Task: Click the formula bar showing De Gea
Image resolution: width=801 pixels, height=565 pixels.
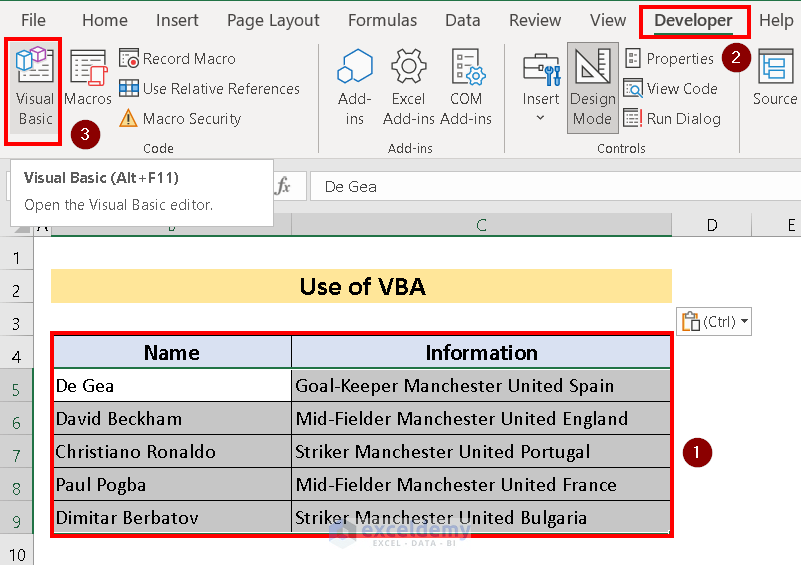Action: coord(555,186)
